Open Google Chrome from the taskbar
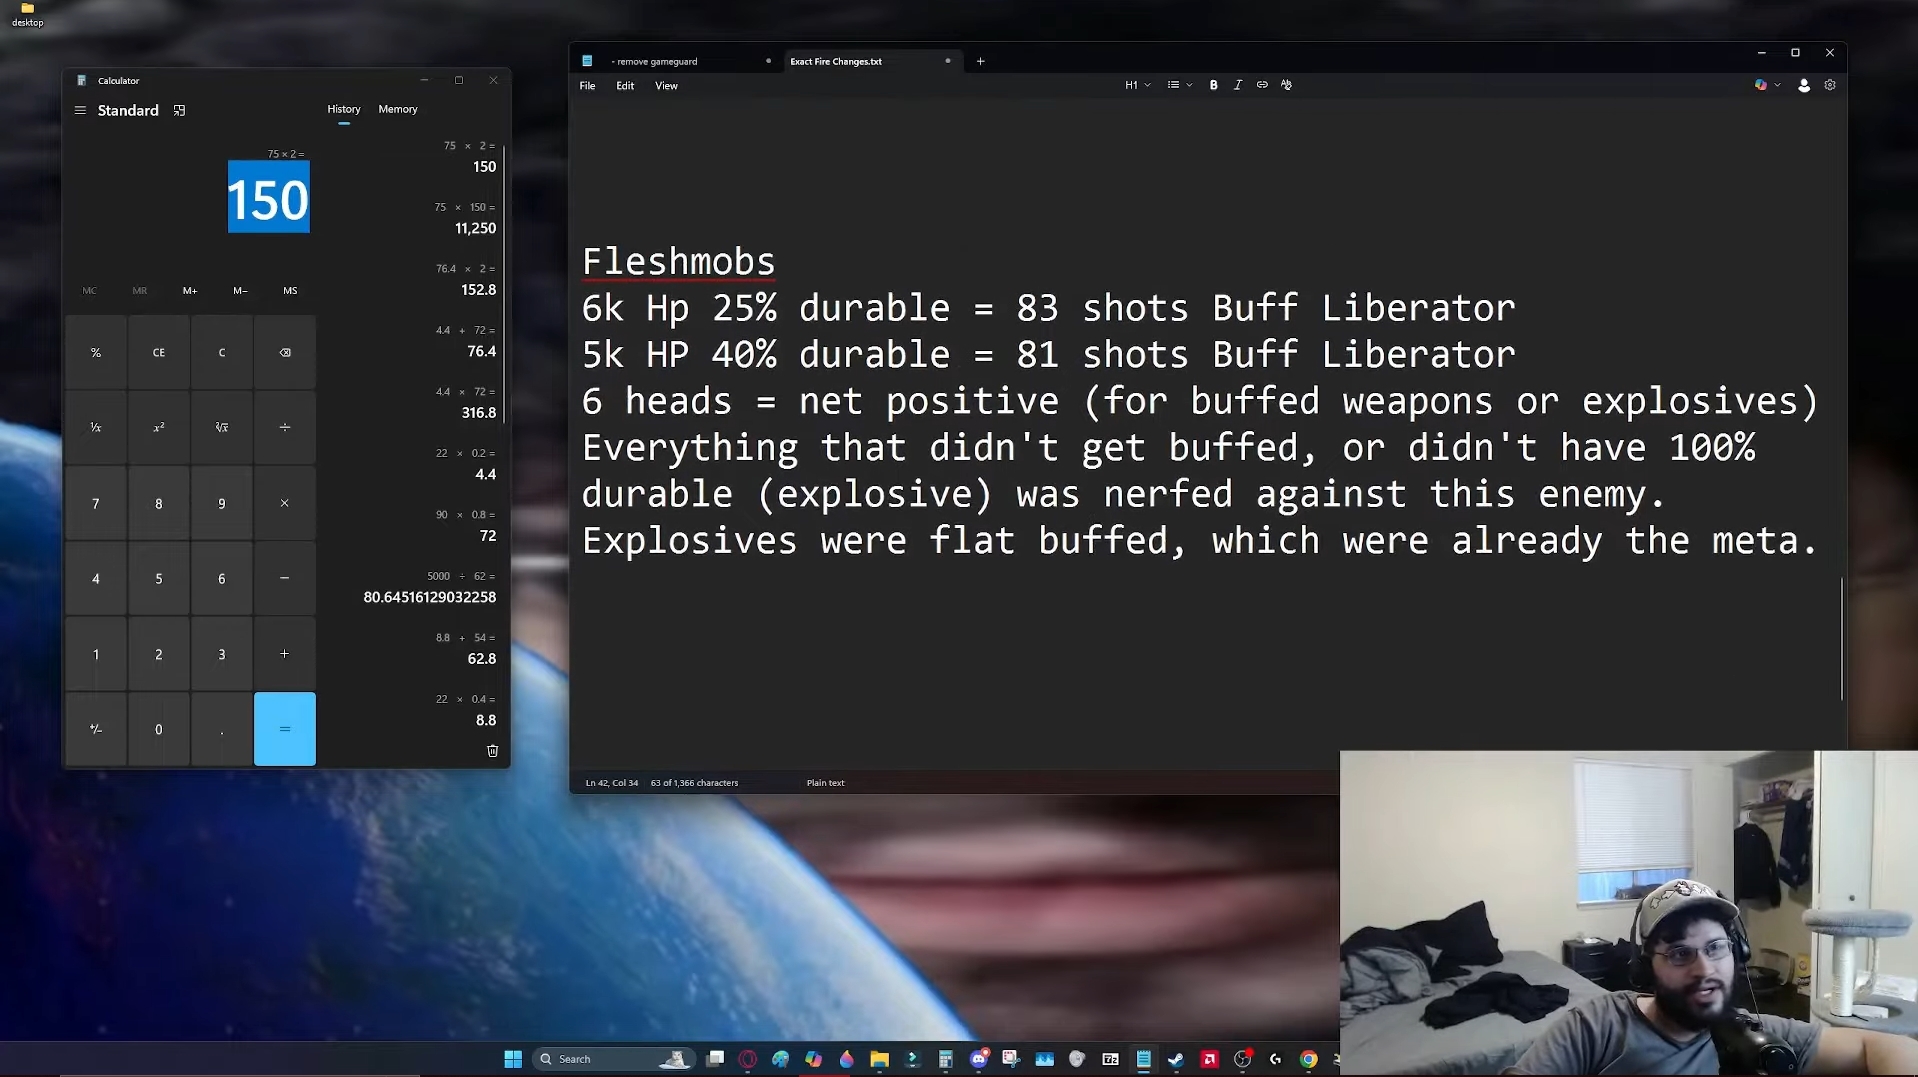This screenshot has height=1077, width=1918. pos(1308,1059)
